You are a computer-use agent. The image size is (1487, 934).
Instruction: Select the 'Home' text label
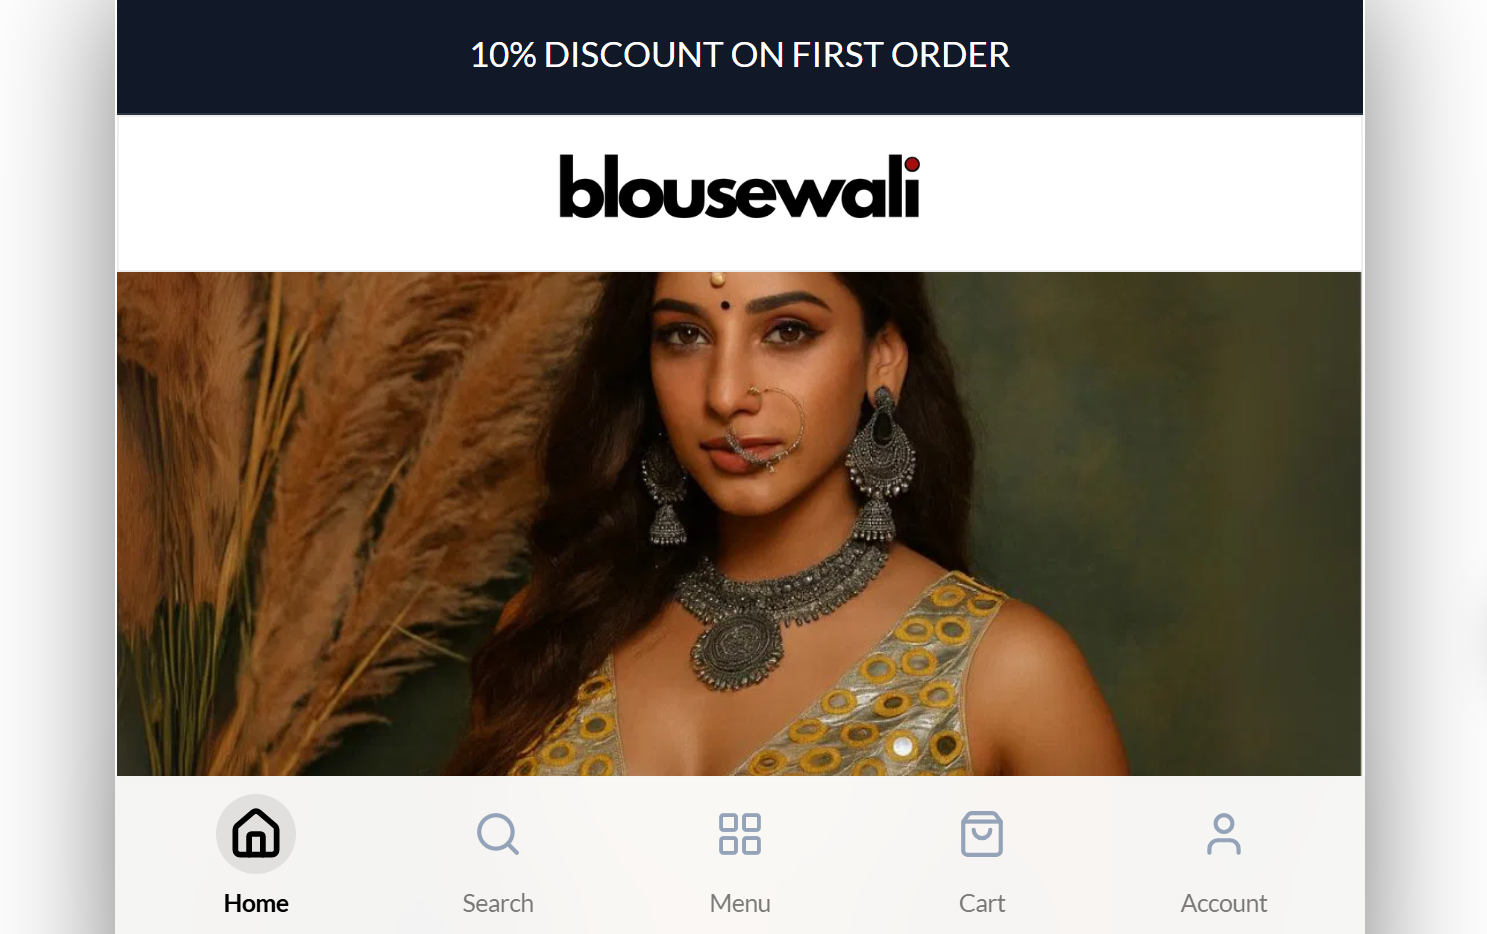coord(256,903)
